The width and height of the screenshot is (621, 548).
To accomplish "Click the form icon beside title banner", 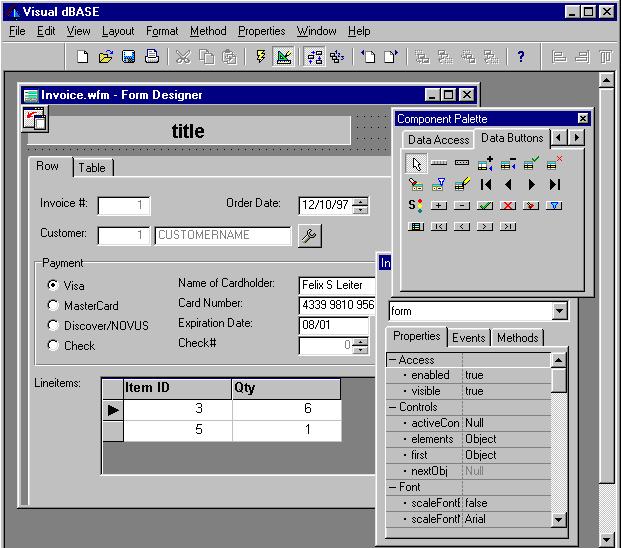I will (35, 118).
